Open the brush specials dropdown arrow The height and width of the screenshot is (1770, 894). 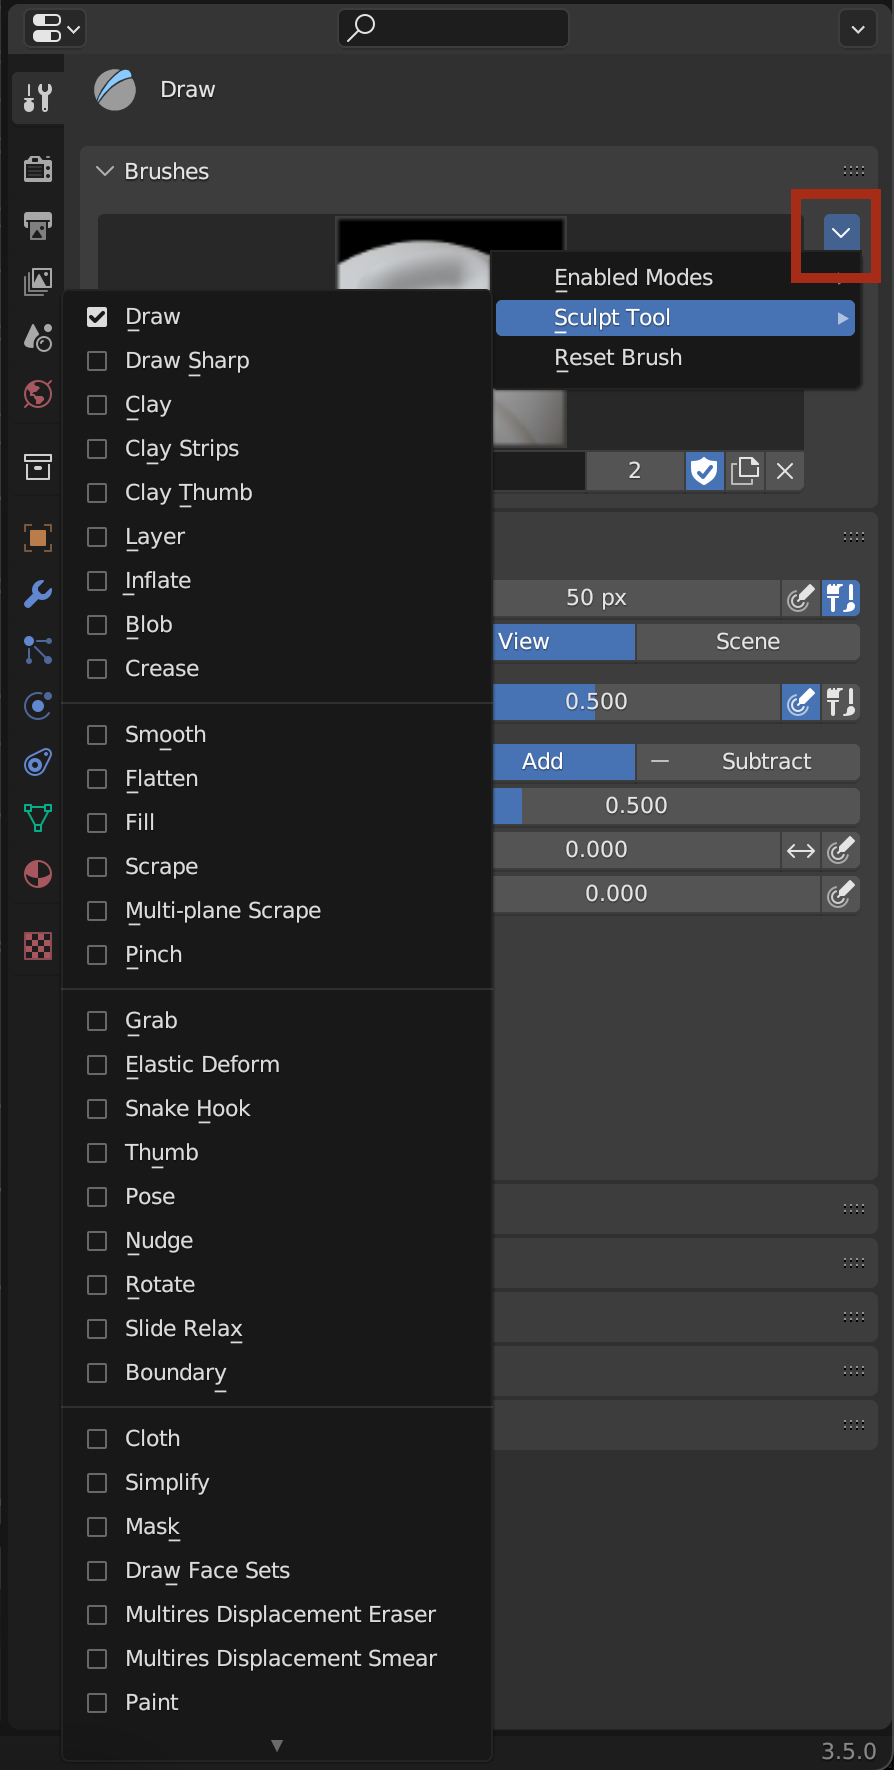[x=841, y=233]
